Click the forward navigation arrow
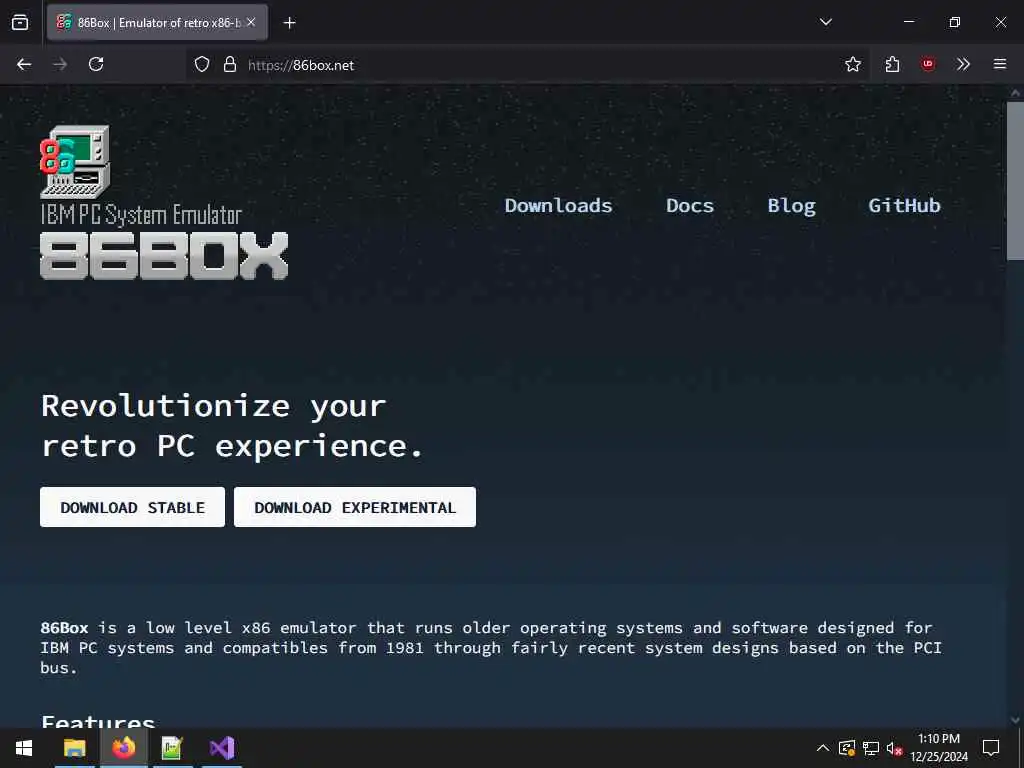The width and height of the screenshot is (1024, 768). [60, 64]
